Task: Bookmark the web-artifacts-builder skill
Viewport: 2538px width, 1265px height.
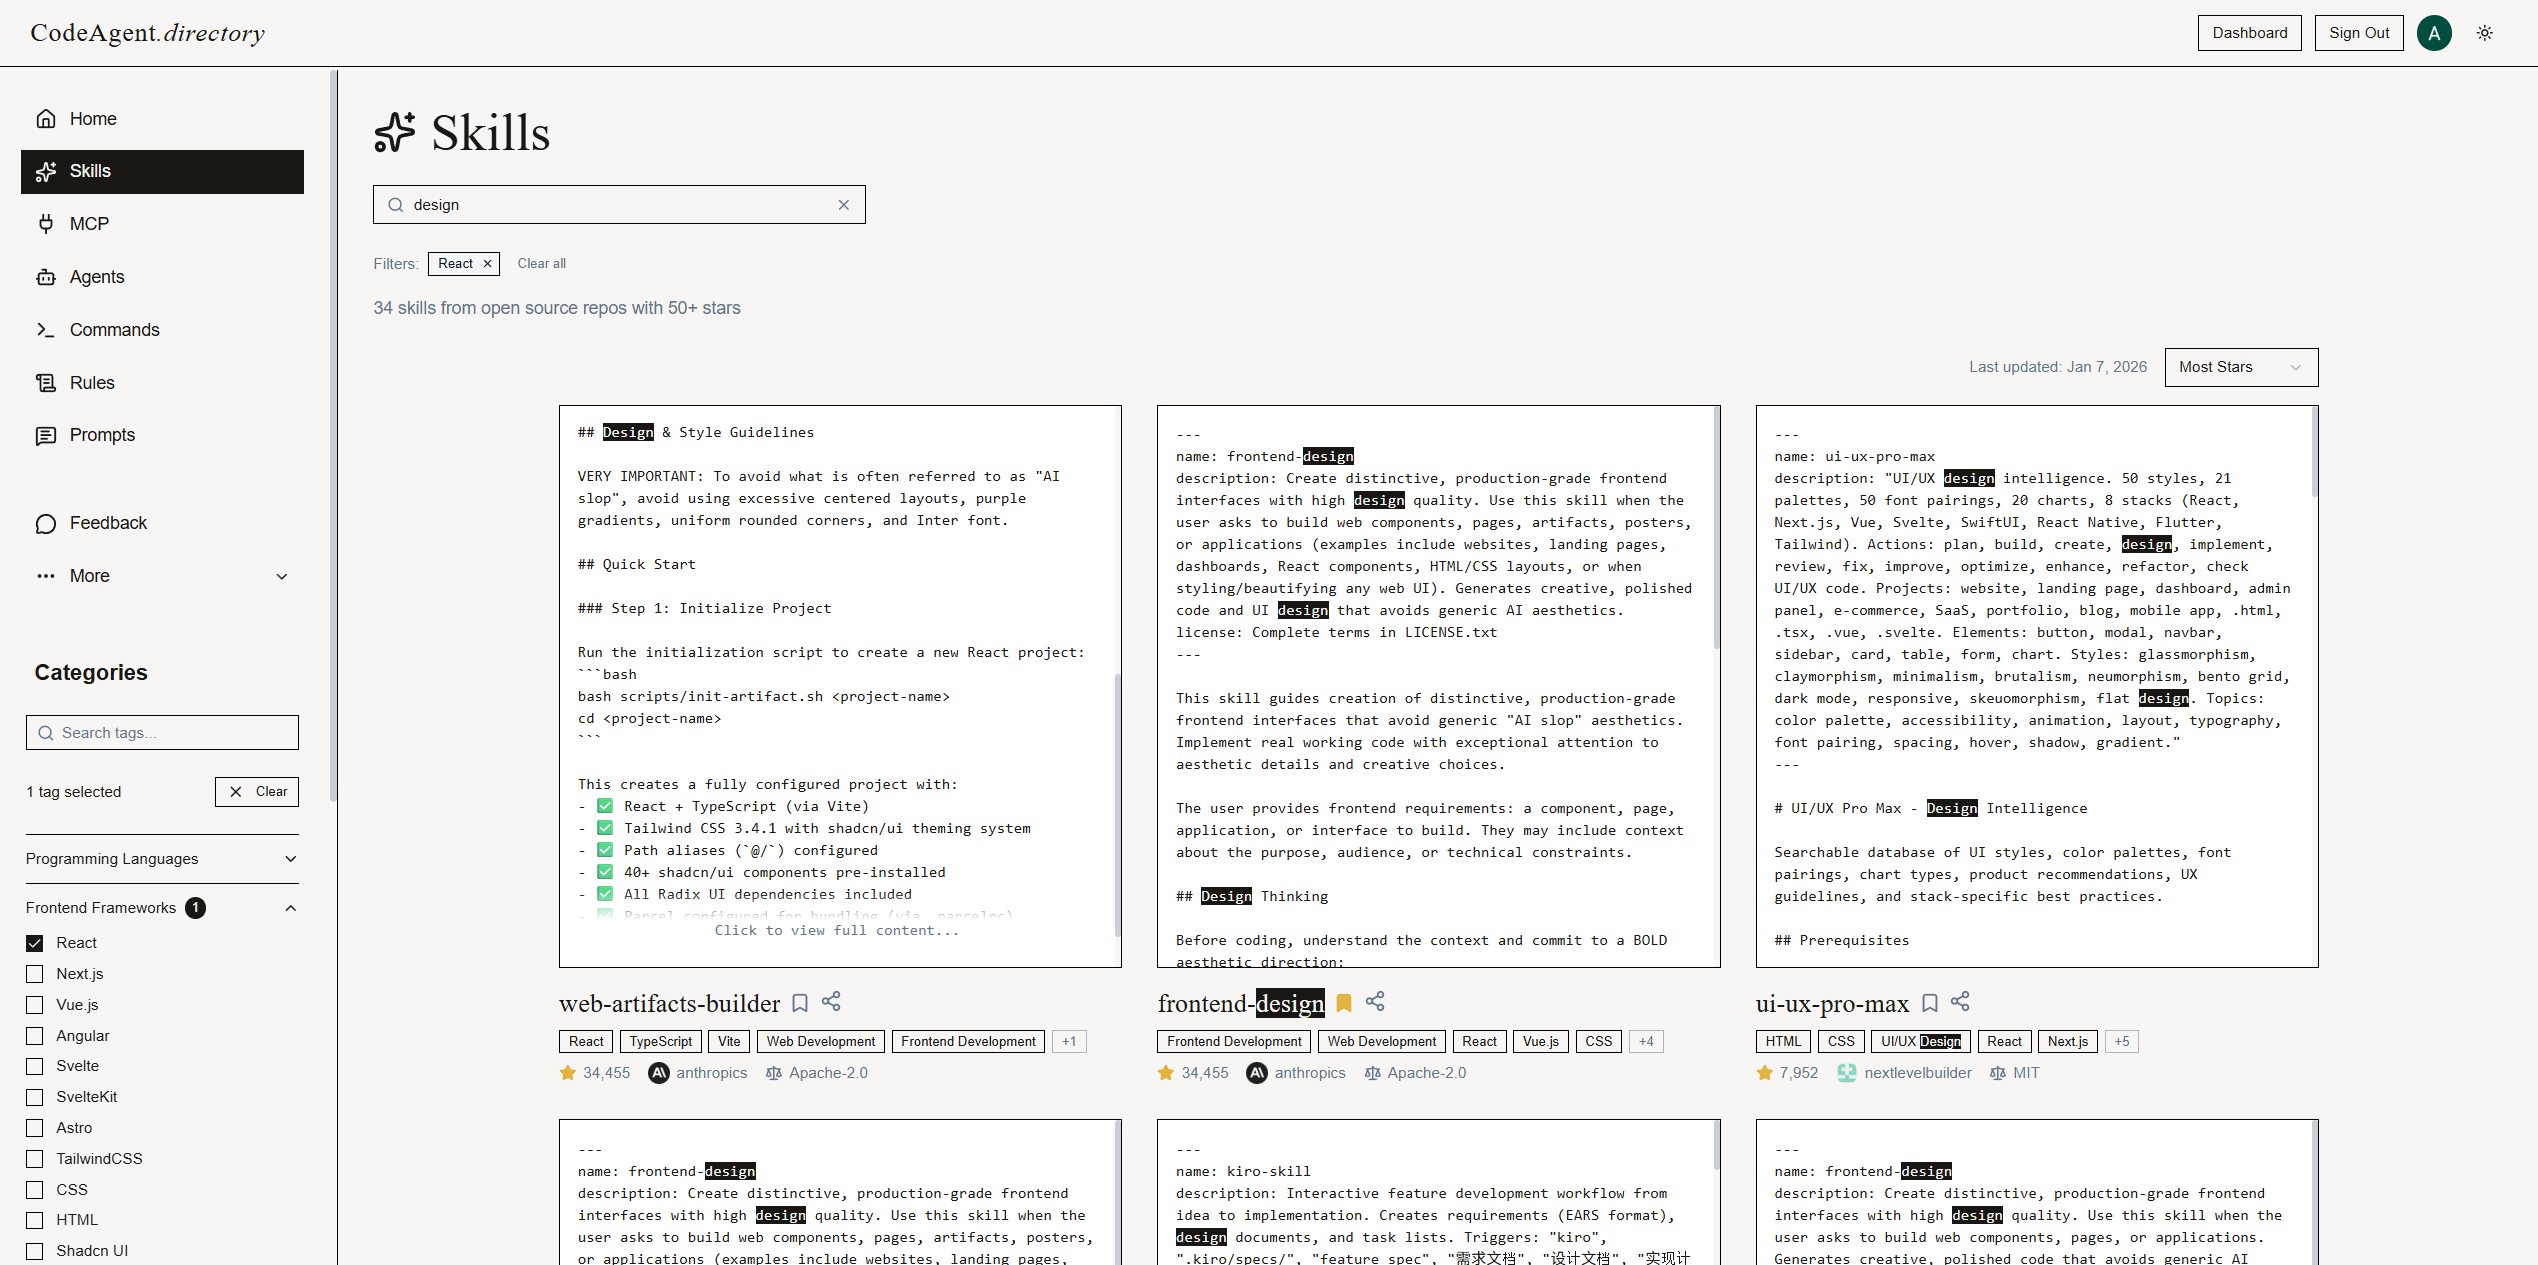Action: coord(800,1002)
